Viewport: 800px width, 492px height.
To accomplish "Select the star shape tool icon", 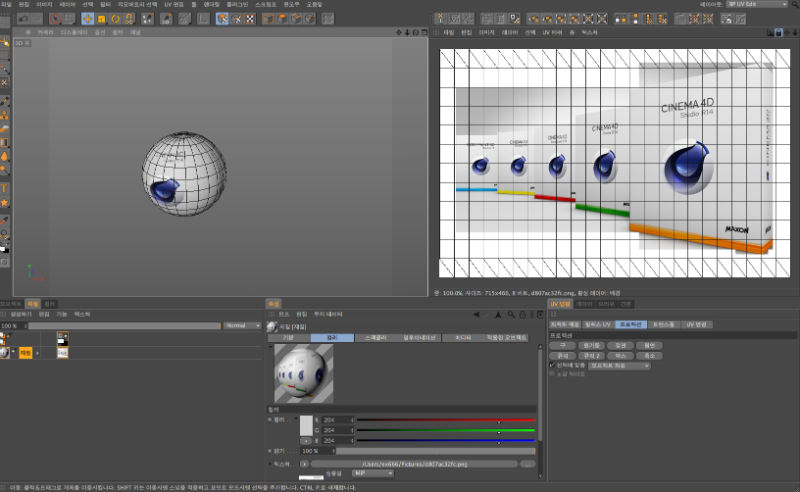I will click(x=4, y=203).
